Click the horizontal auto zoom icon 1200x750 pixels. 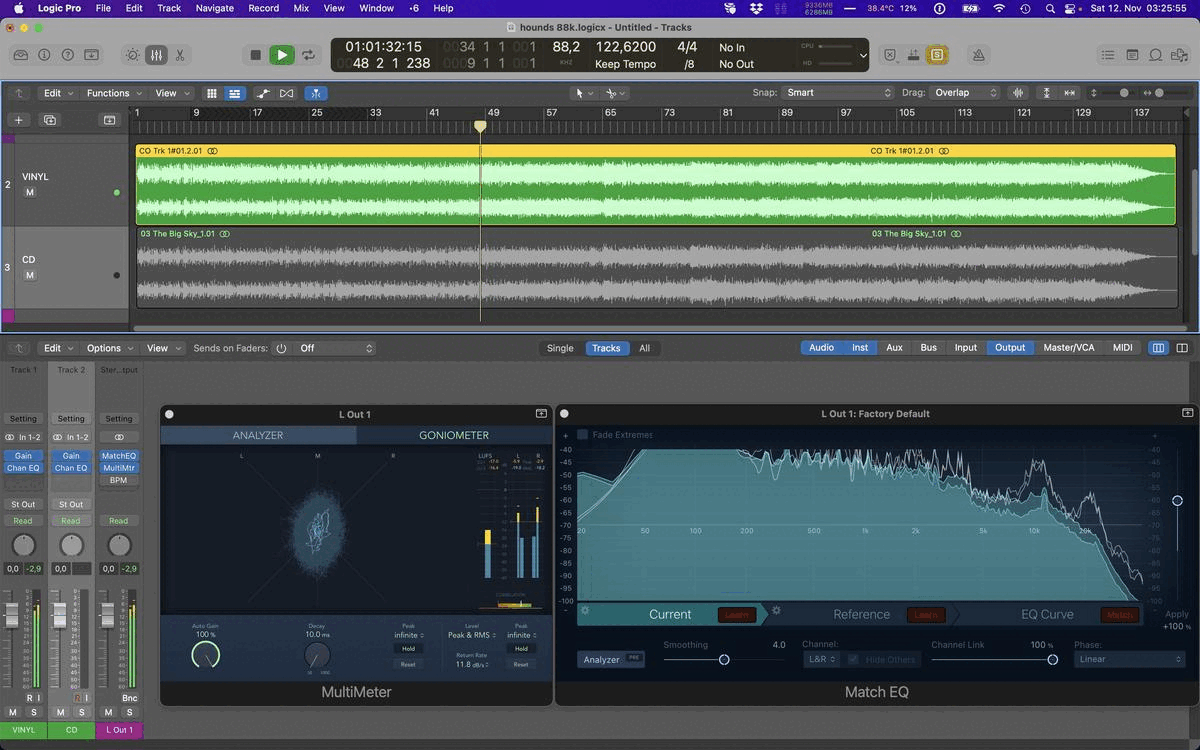tap(1069, 93)
